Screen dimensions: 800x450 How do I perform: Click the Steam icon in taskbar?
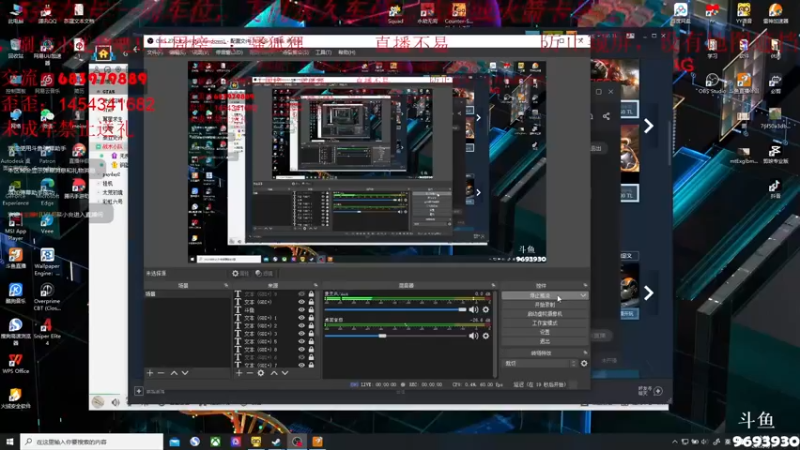276,441
